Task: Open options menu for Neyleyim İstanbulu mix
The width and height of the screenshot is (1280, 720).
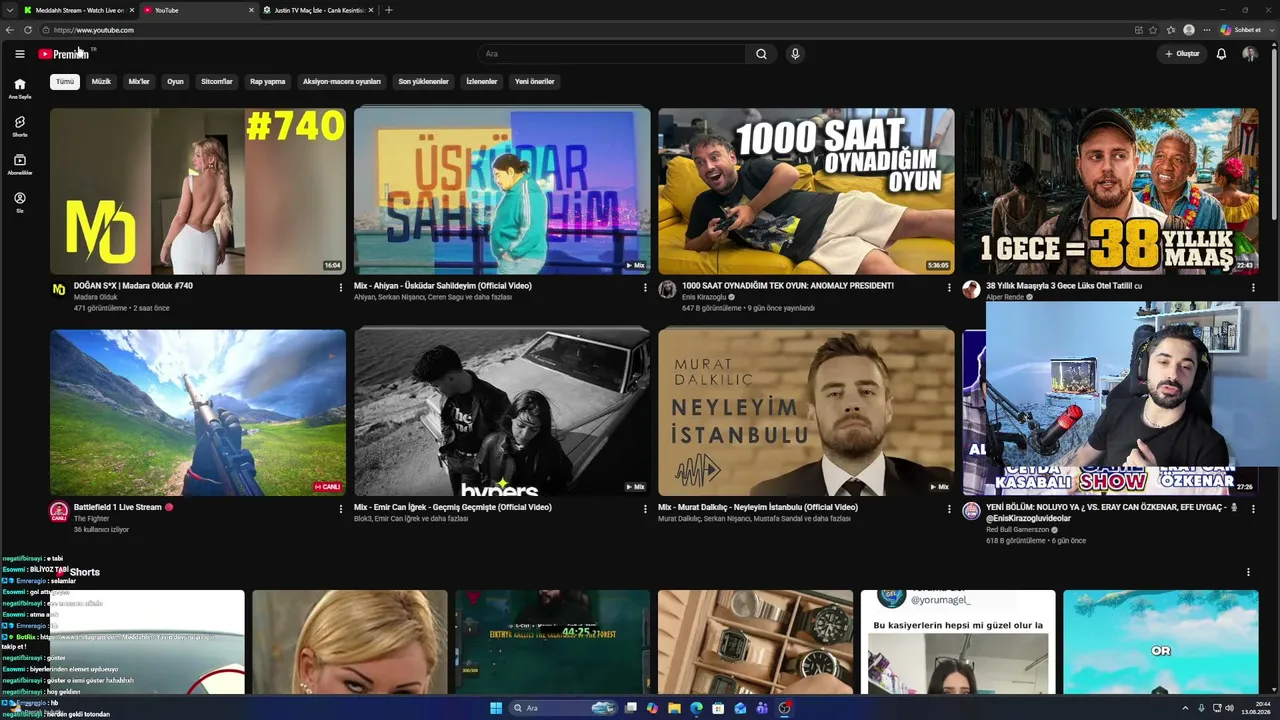Action: click(x=949, y=508)
